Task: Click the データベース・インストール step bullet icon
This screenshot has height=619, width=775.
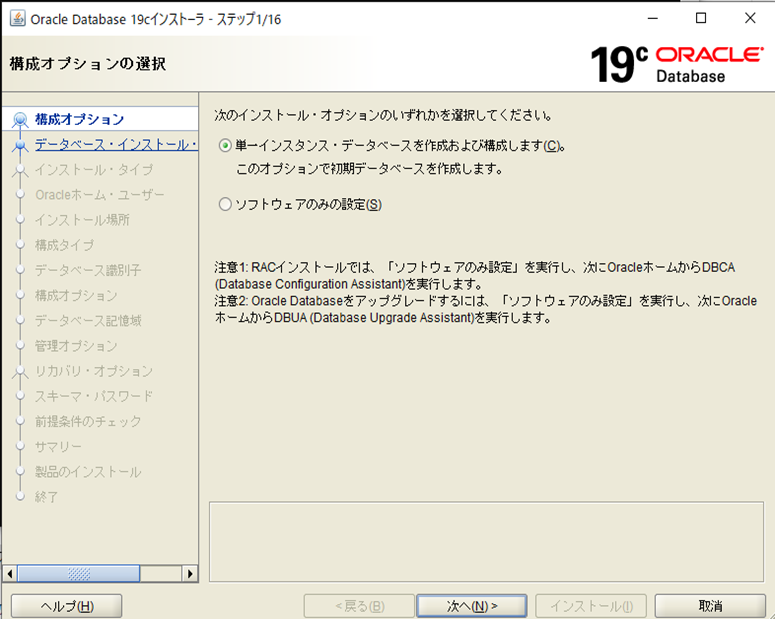Action: (19, 145)
